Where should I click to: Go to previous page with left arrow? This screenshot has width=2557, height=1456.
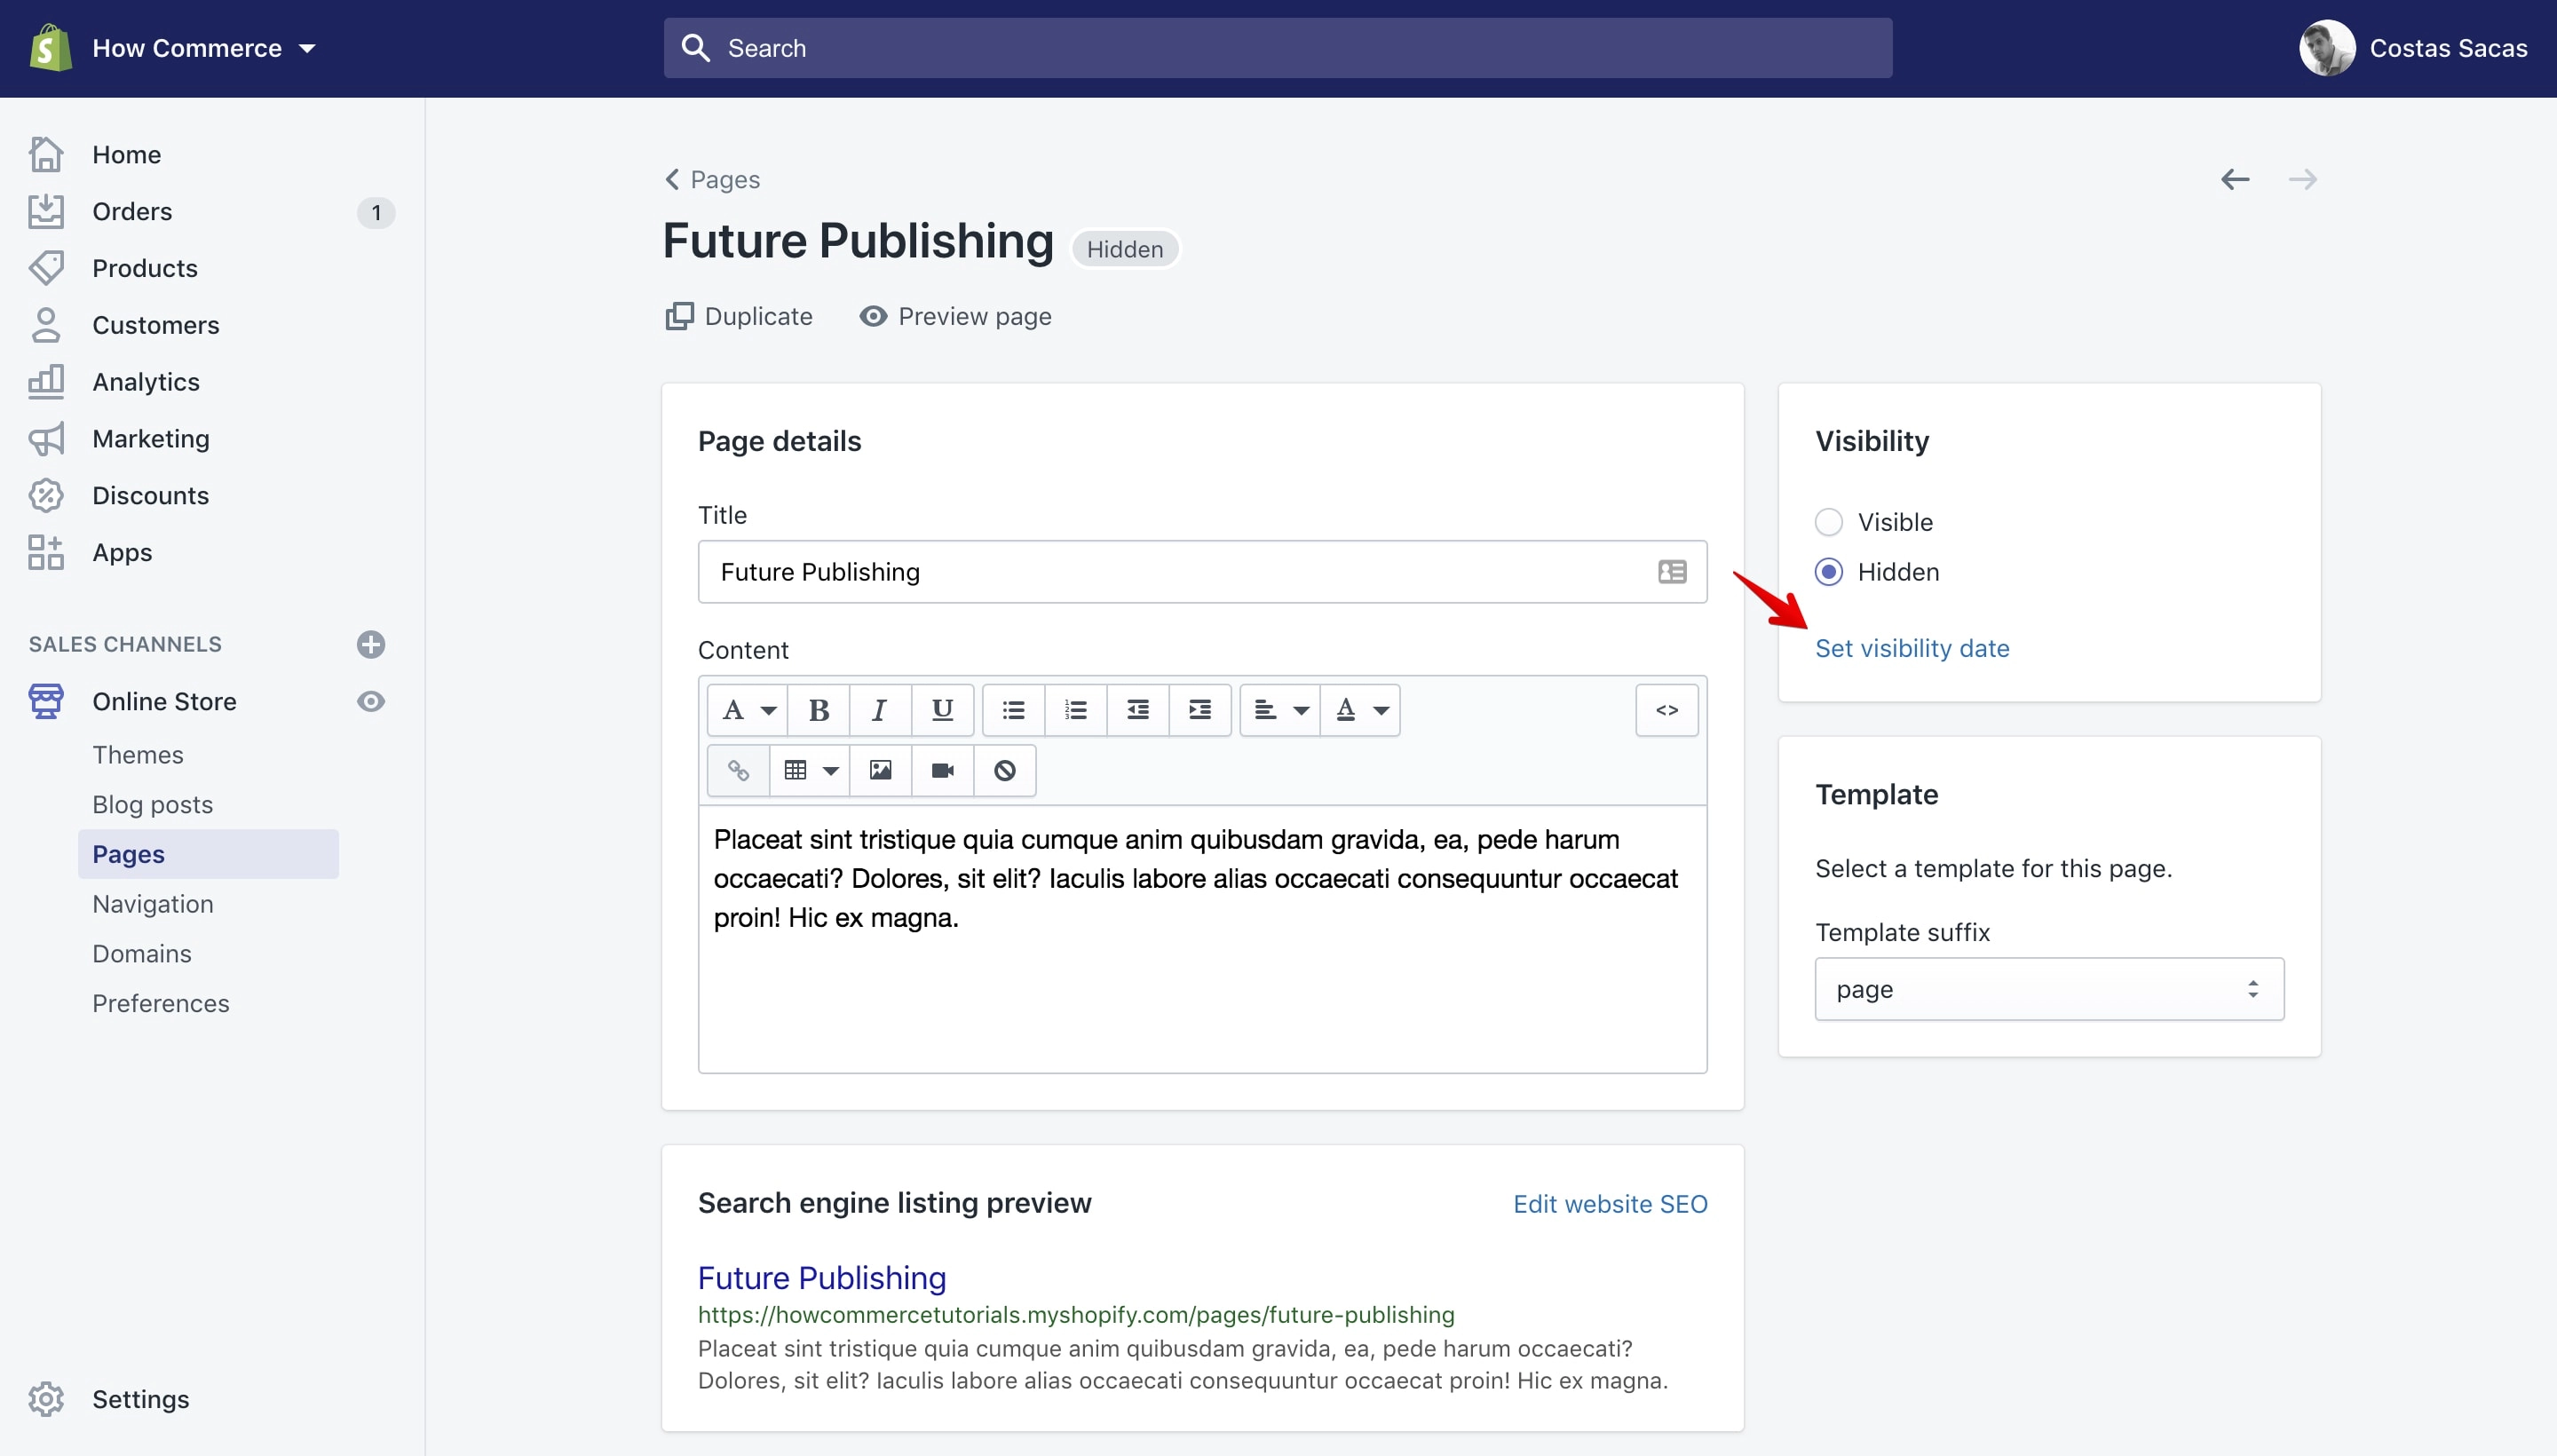2235,179
